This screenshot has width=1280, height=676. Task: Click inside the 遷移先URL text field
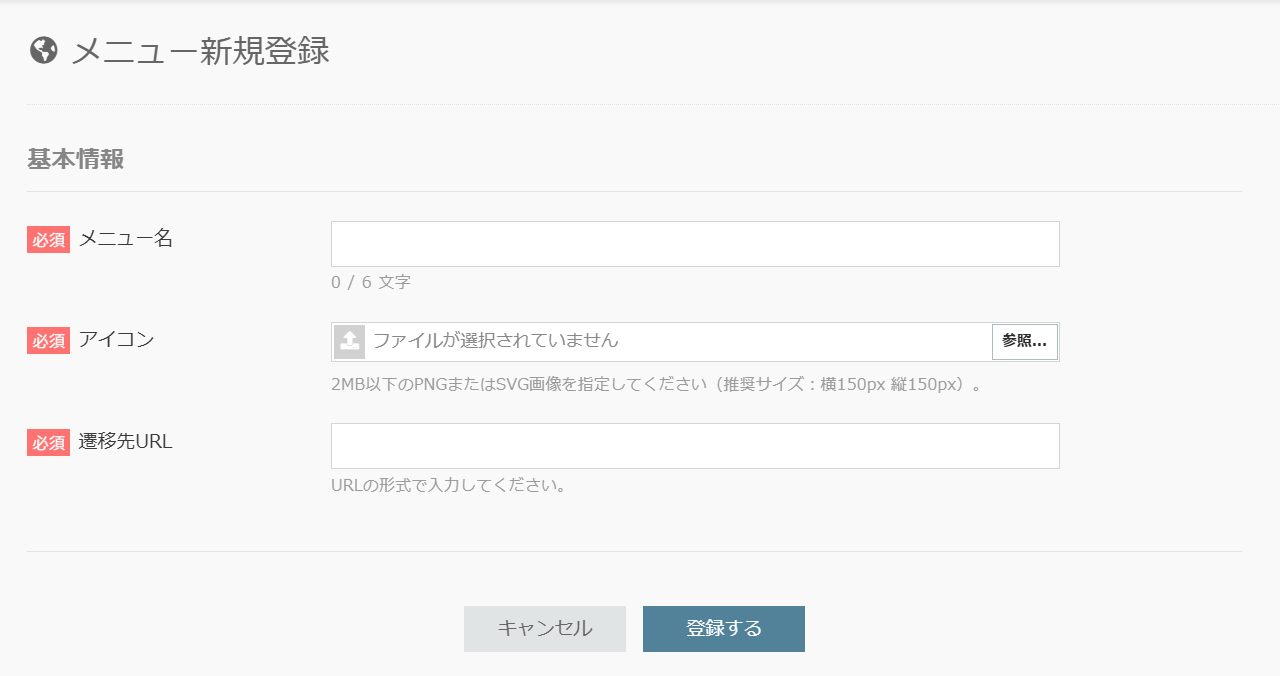[x=695, y=445]
